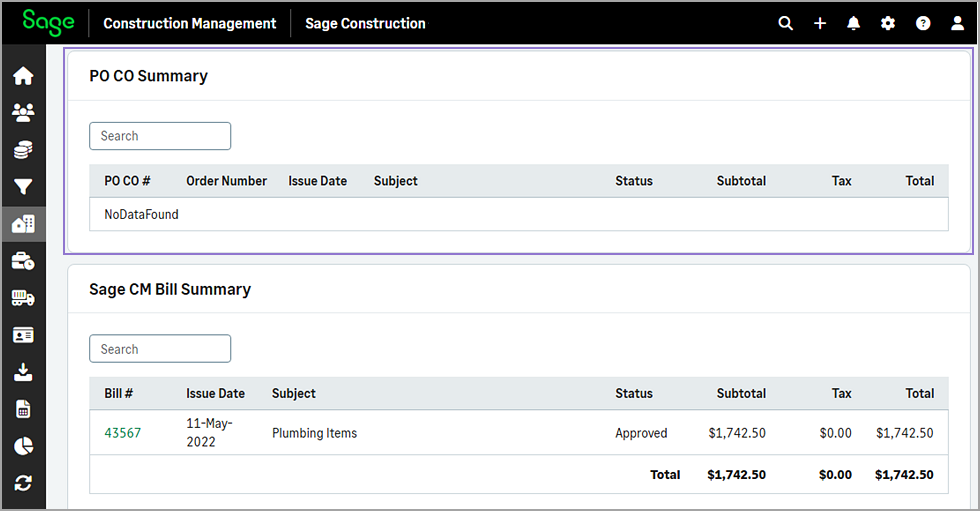980x511 pixels.
Task: Open the coins stack icon in sidebar
Action: 23,150
